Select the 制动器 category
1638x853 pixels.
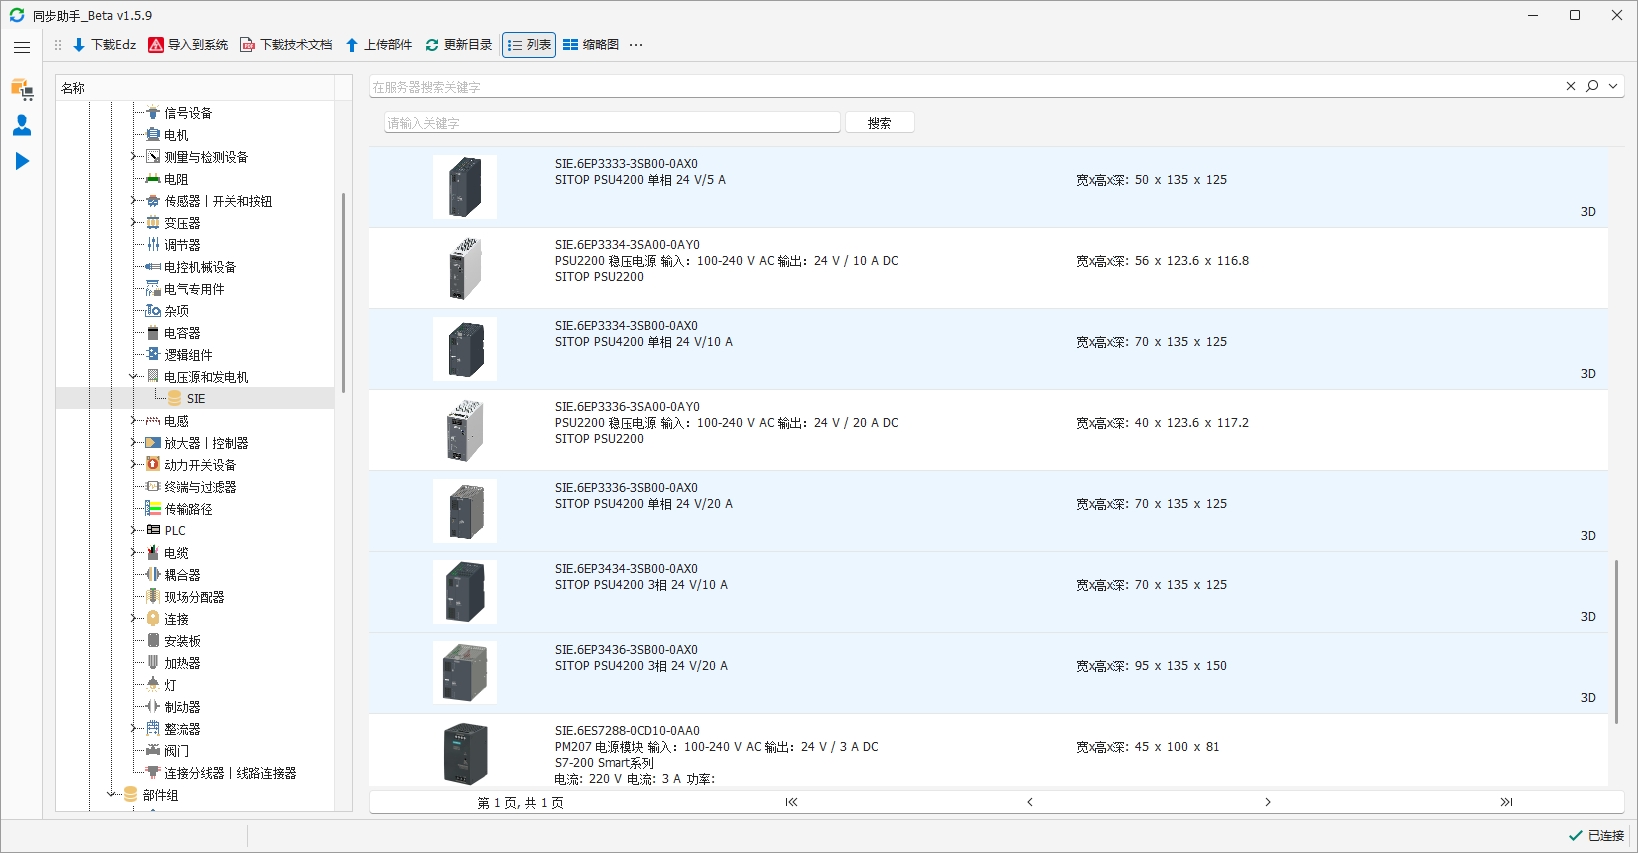[x=182, y=707]
